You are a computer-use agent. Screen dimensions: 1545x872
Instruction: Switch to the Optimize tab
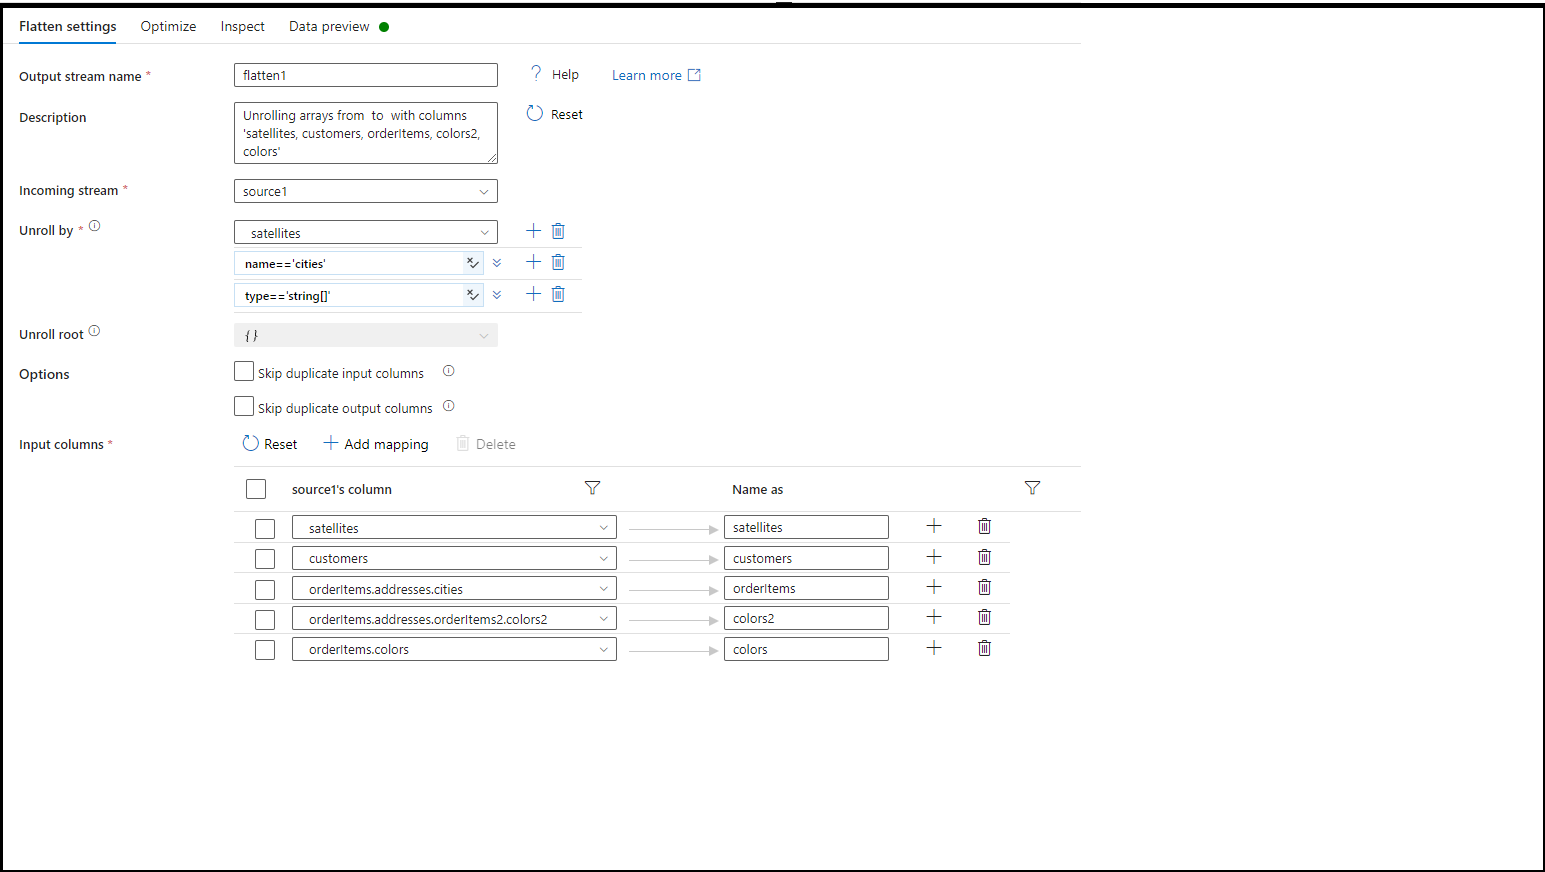pyautogui.click(x=167, y=26)
